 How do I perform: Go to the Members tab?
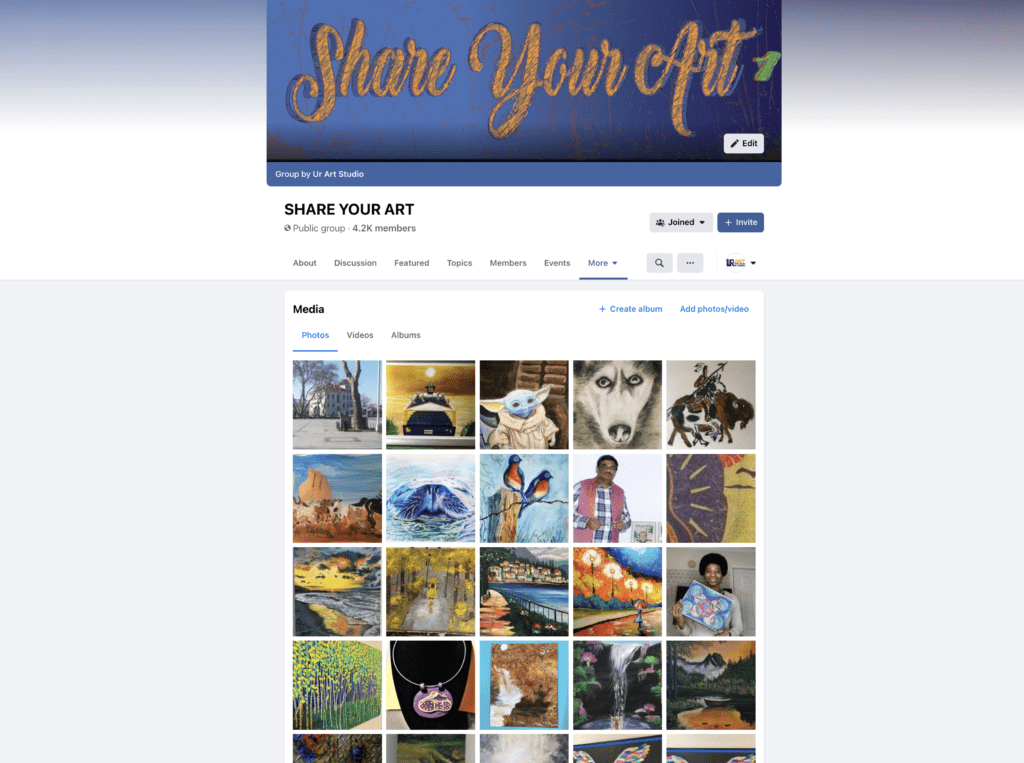click(x=507, y=263)
